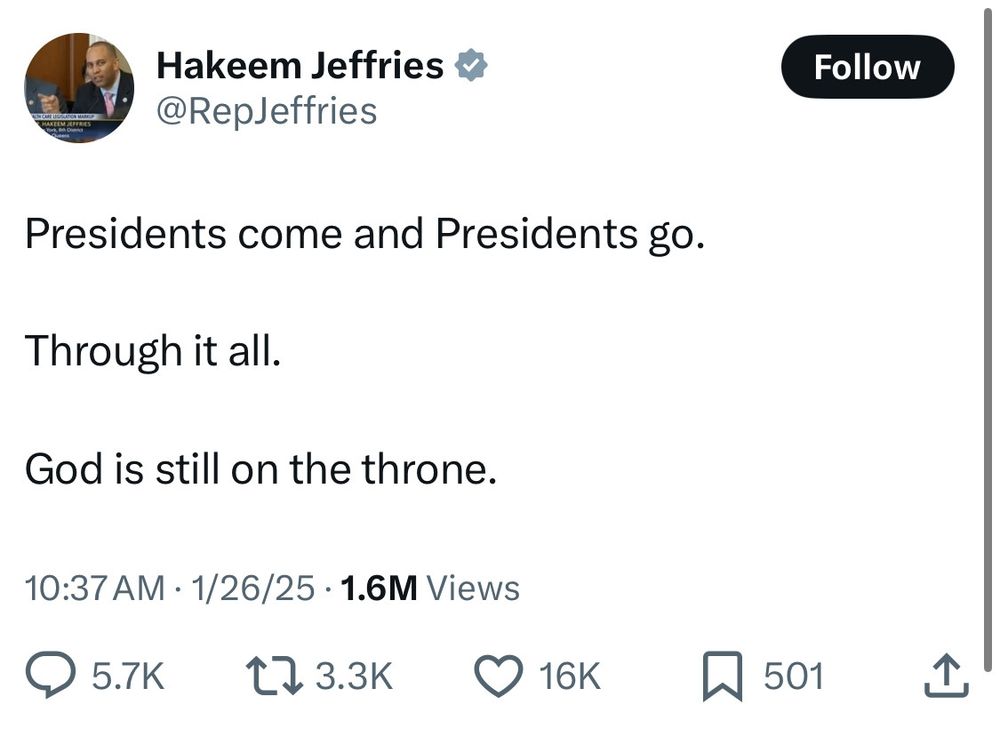Select the 1/26/25 date text

[x=254, y=588]
